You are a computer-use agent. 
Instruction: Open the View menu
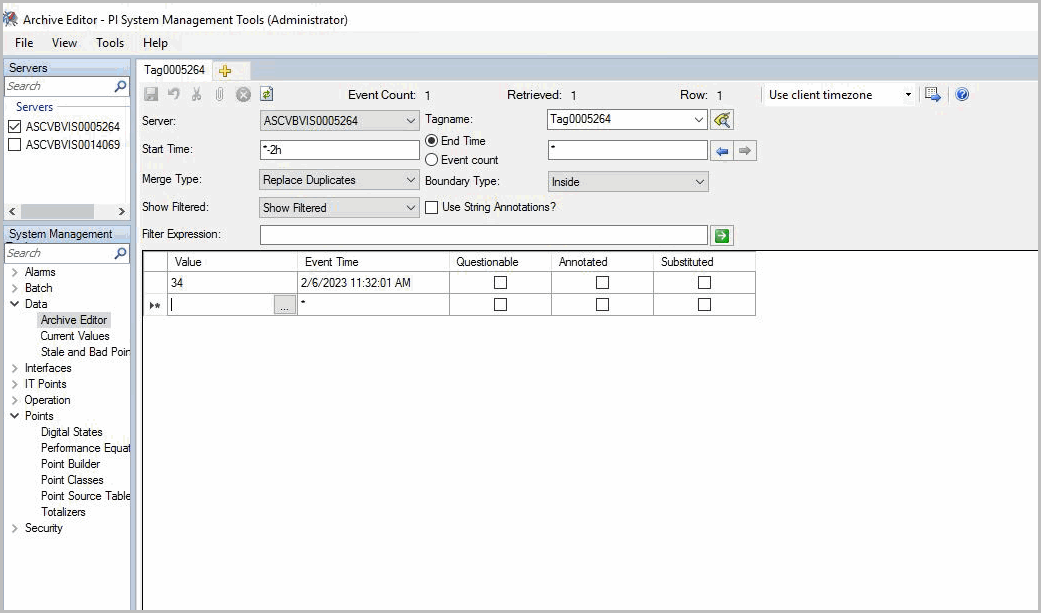[x=64, y=43]
